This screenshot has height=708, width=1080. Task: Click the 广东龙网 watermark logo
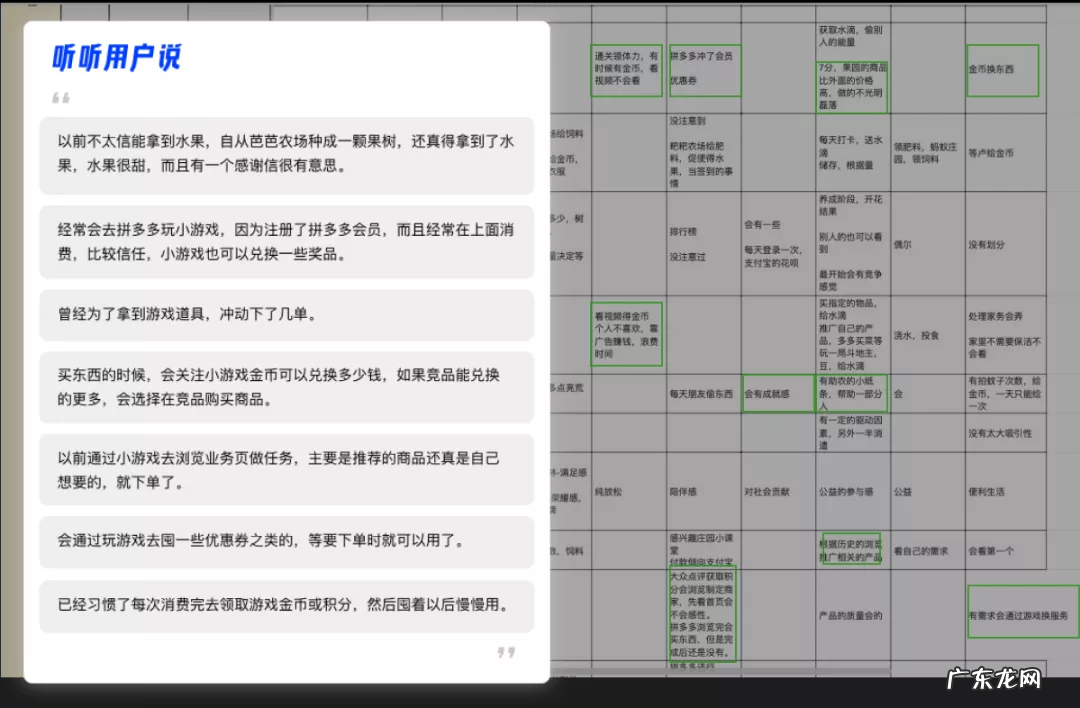(995, 679)
